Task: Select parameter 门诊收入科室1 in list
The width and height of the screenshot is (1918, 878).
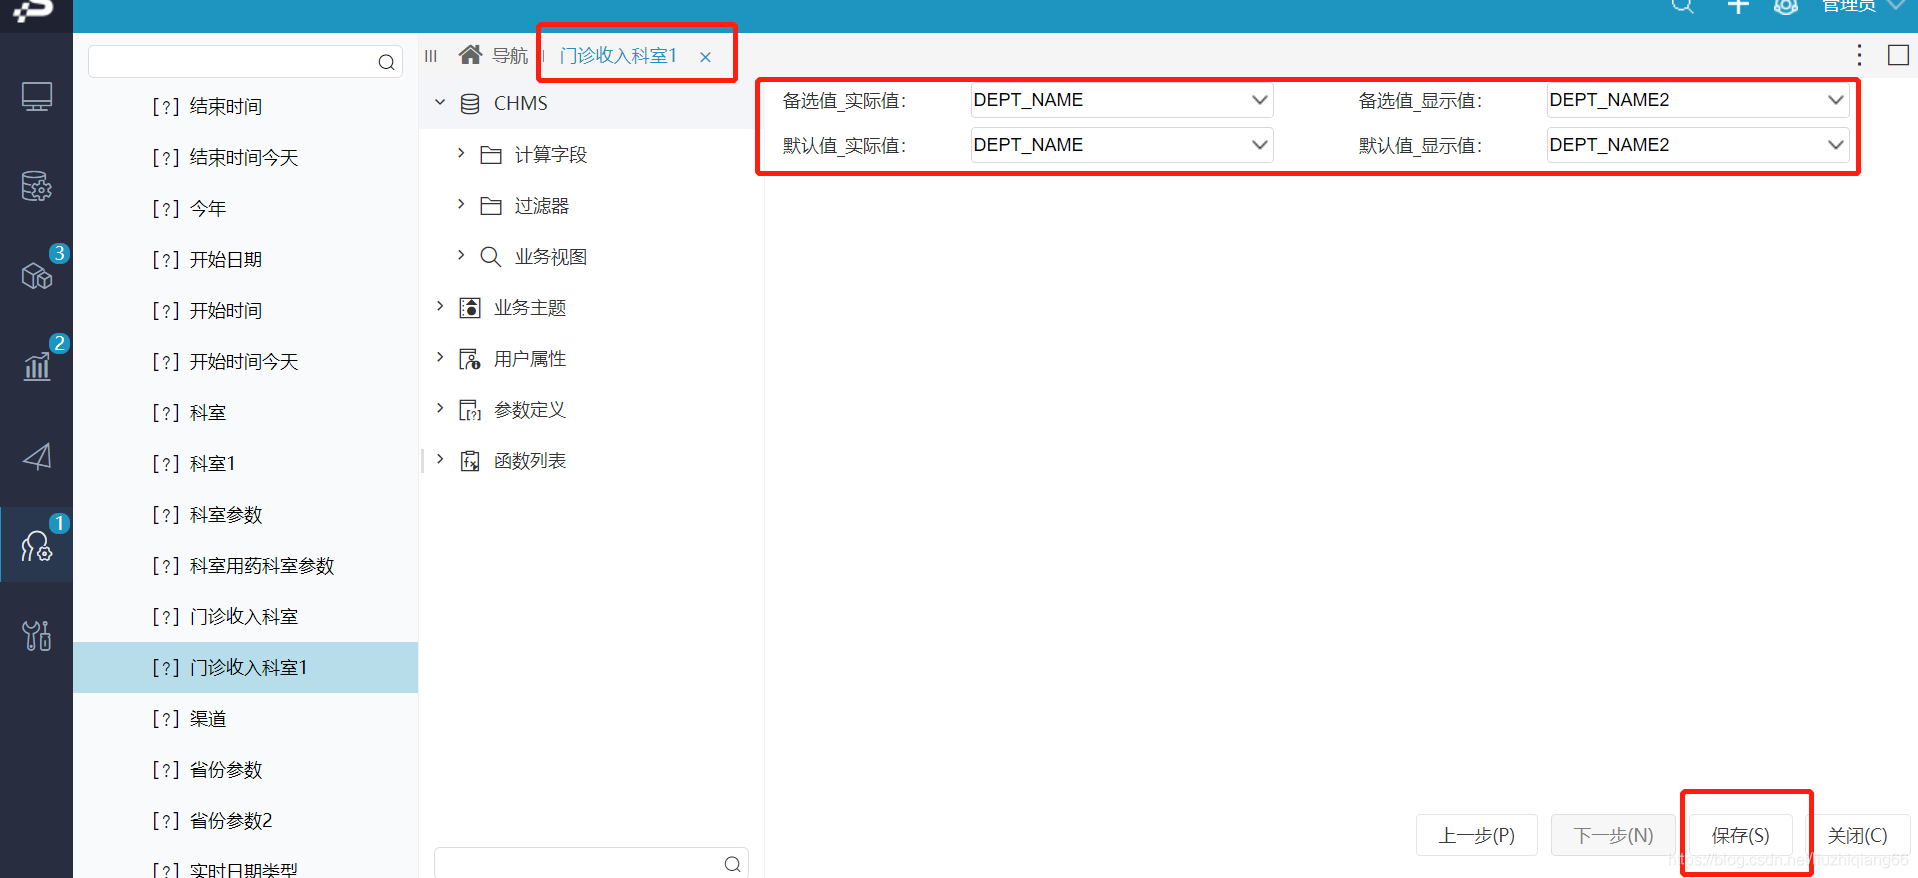Action: pyautogui.click(x=245, y=667)
